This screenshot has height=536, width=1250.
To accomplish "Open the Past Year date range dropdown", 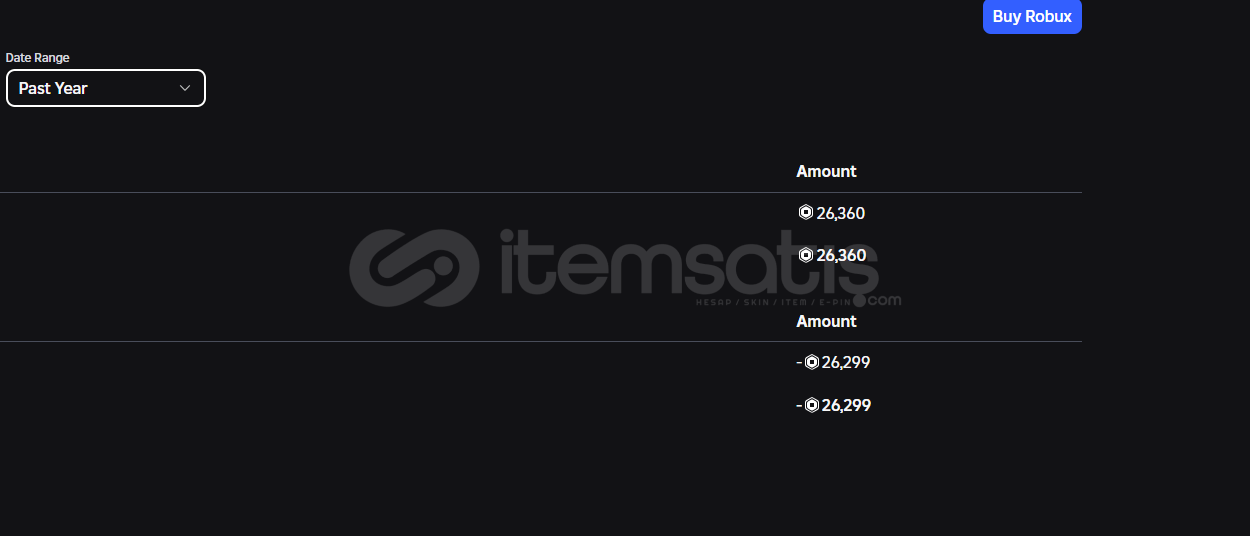I will pos(106,88).
